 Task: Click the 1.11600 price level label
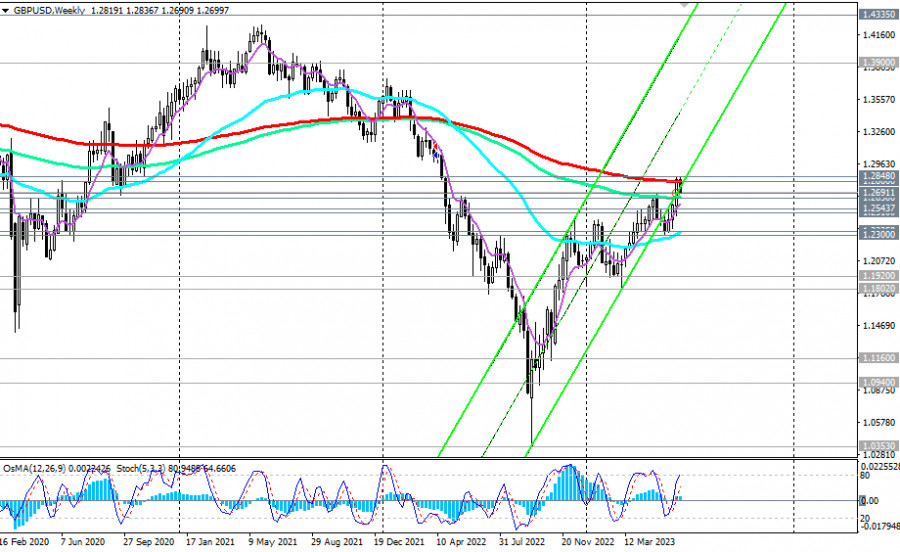click(x=877, y=357)
